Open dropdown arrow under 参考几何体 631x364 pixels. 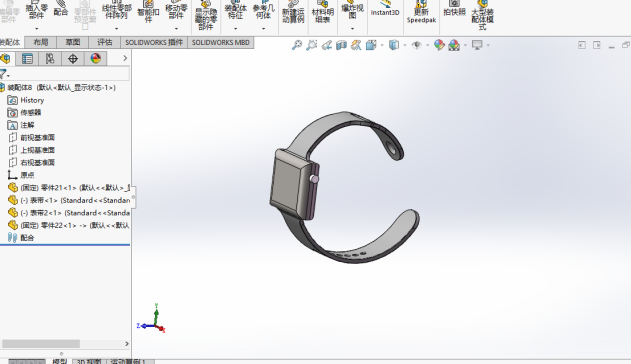(264, 29)
